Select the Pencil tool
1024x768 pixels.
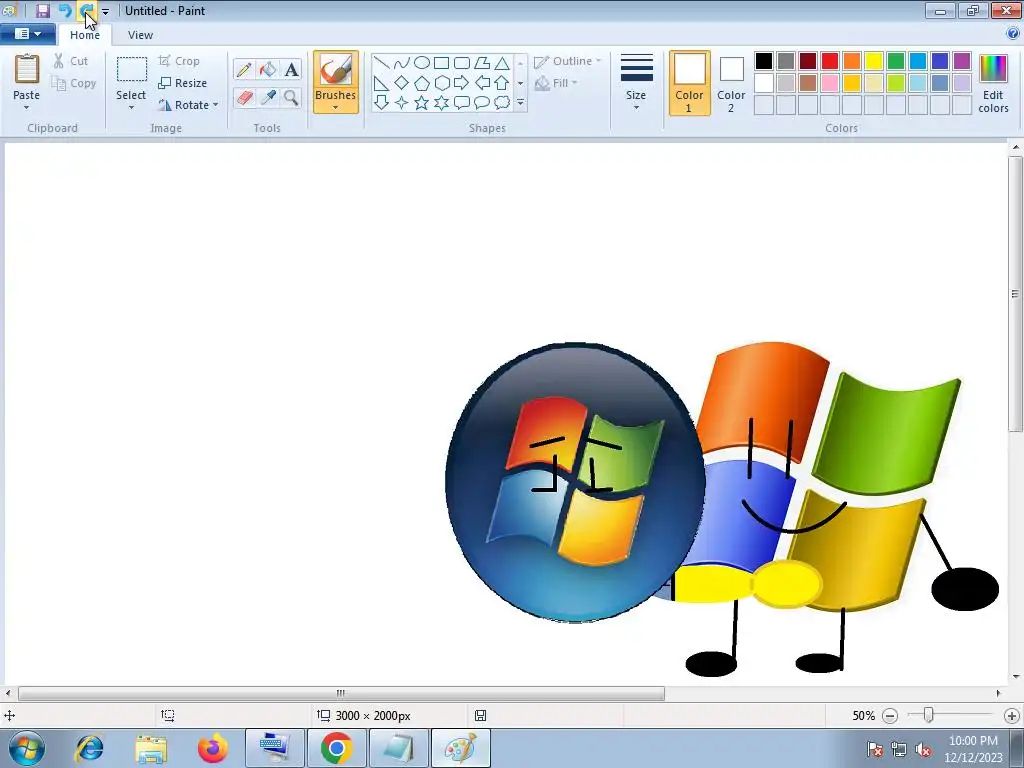click(x=244, y=69)
